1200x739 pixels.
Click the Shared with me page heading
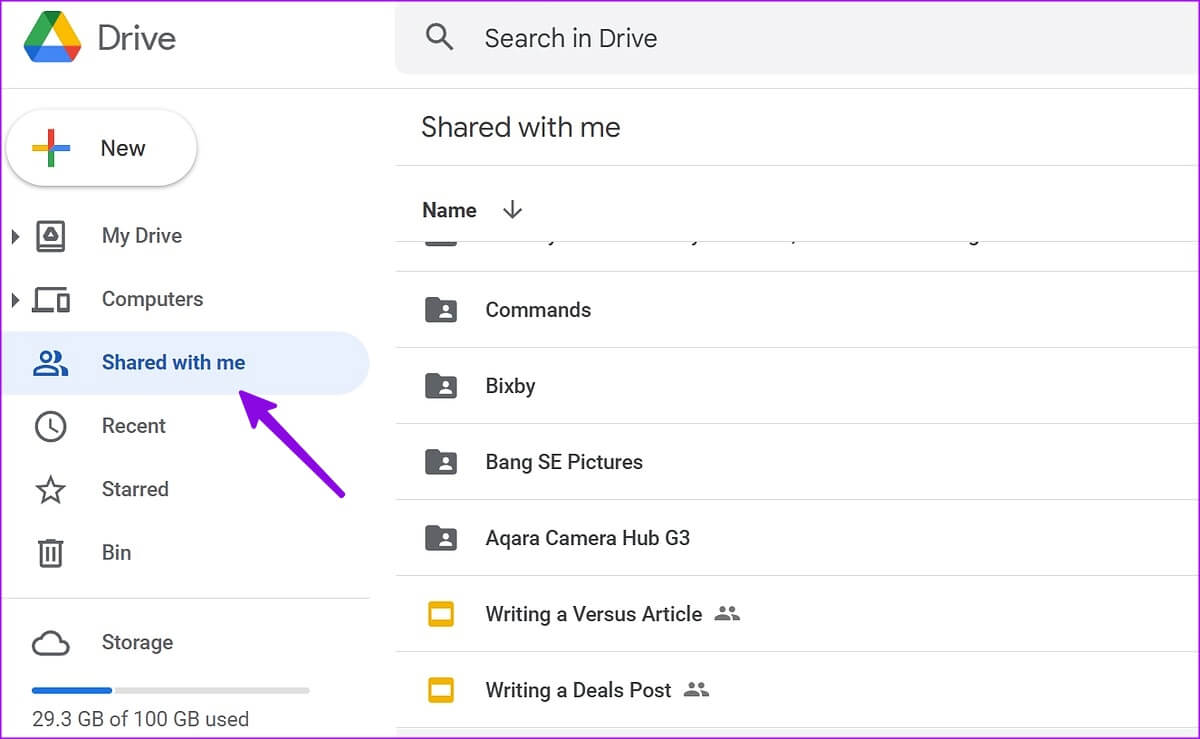tap(521, 128)
